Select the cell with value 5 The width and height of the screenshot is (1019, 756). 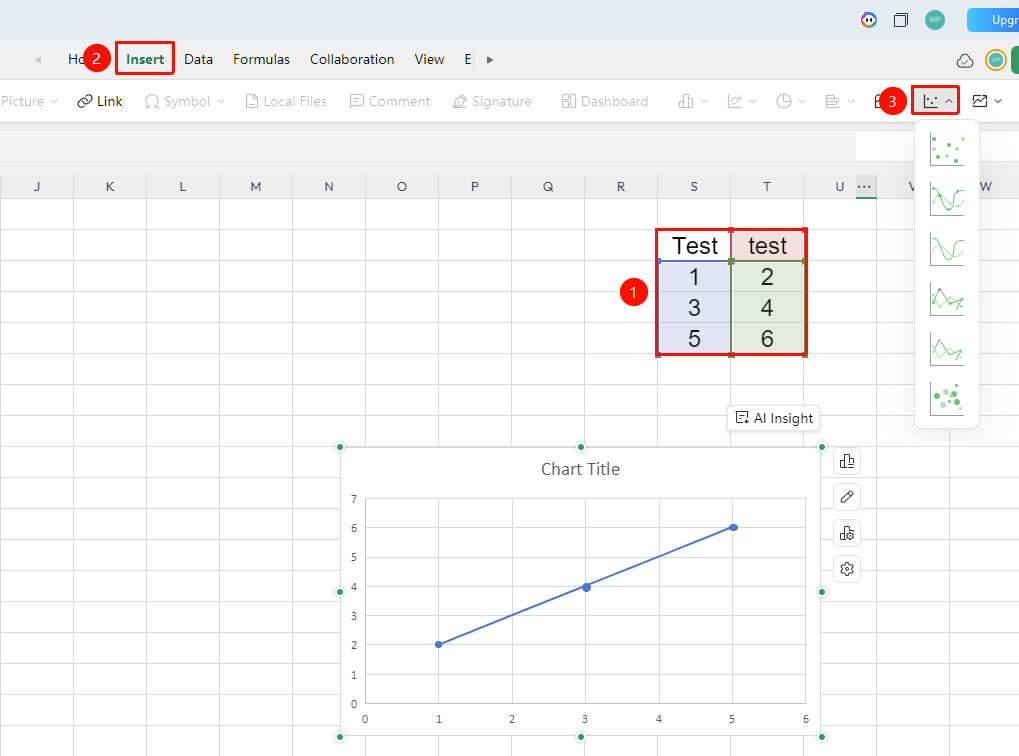(694, 339)
